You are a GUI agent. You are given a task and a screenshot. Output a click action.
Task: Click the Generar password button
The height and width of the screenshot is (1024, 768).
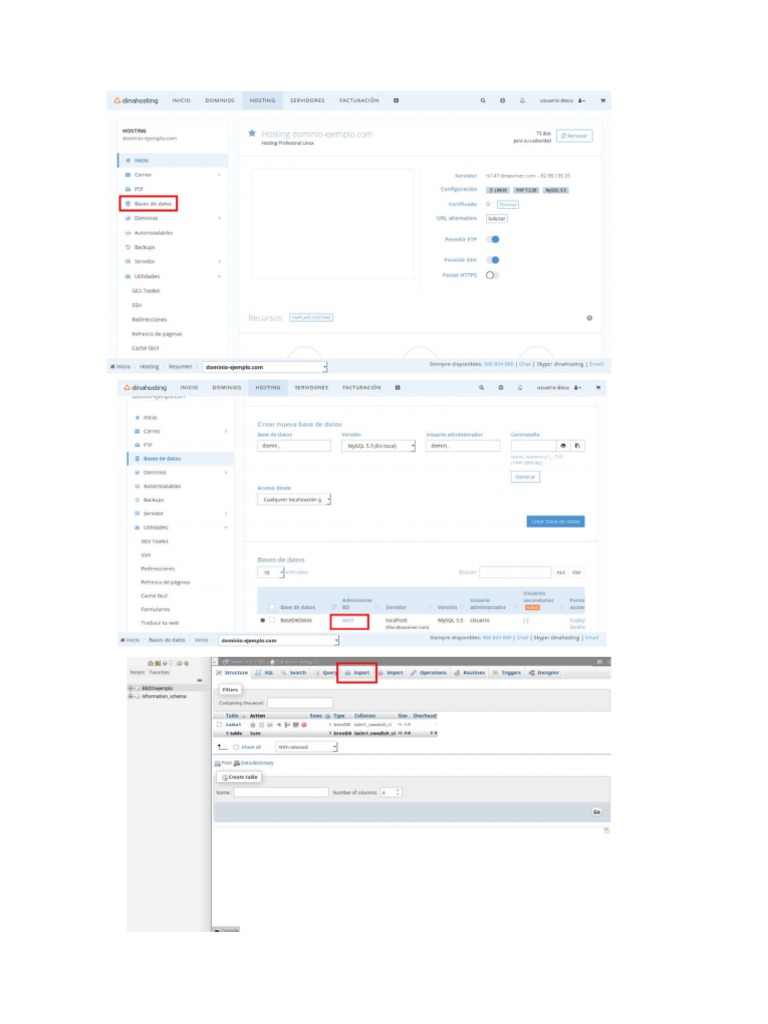point(525,477)
